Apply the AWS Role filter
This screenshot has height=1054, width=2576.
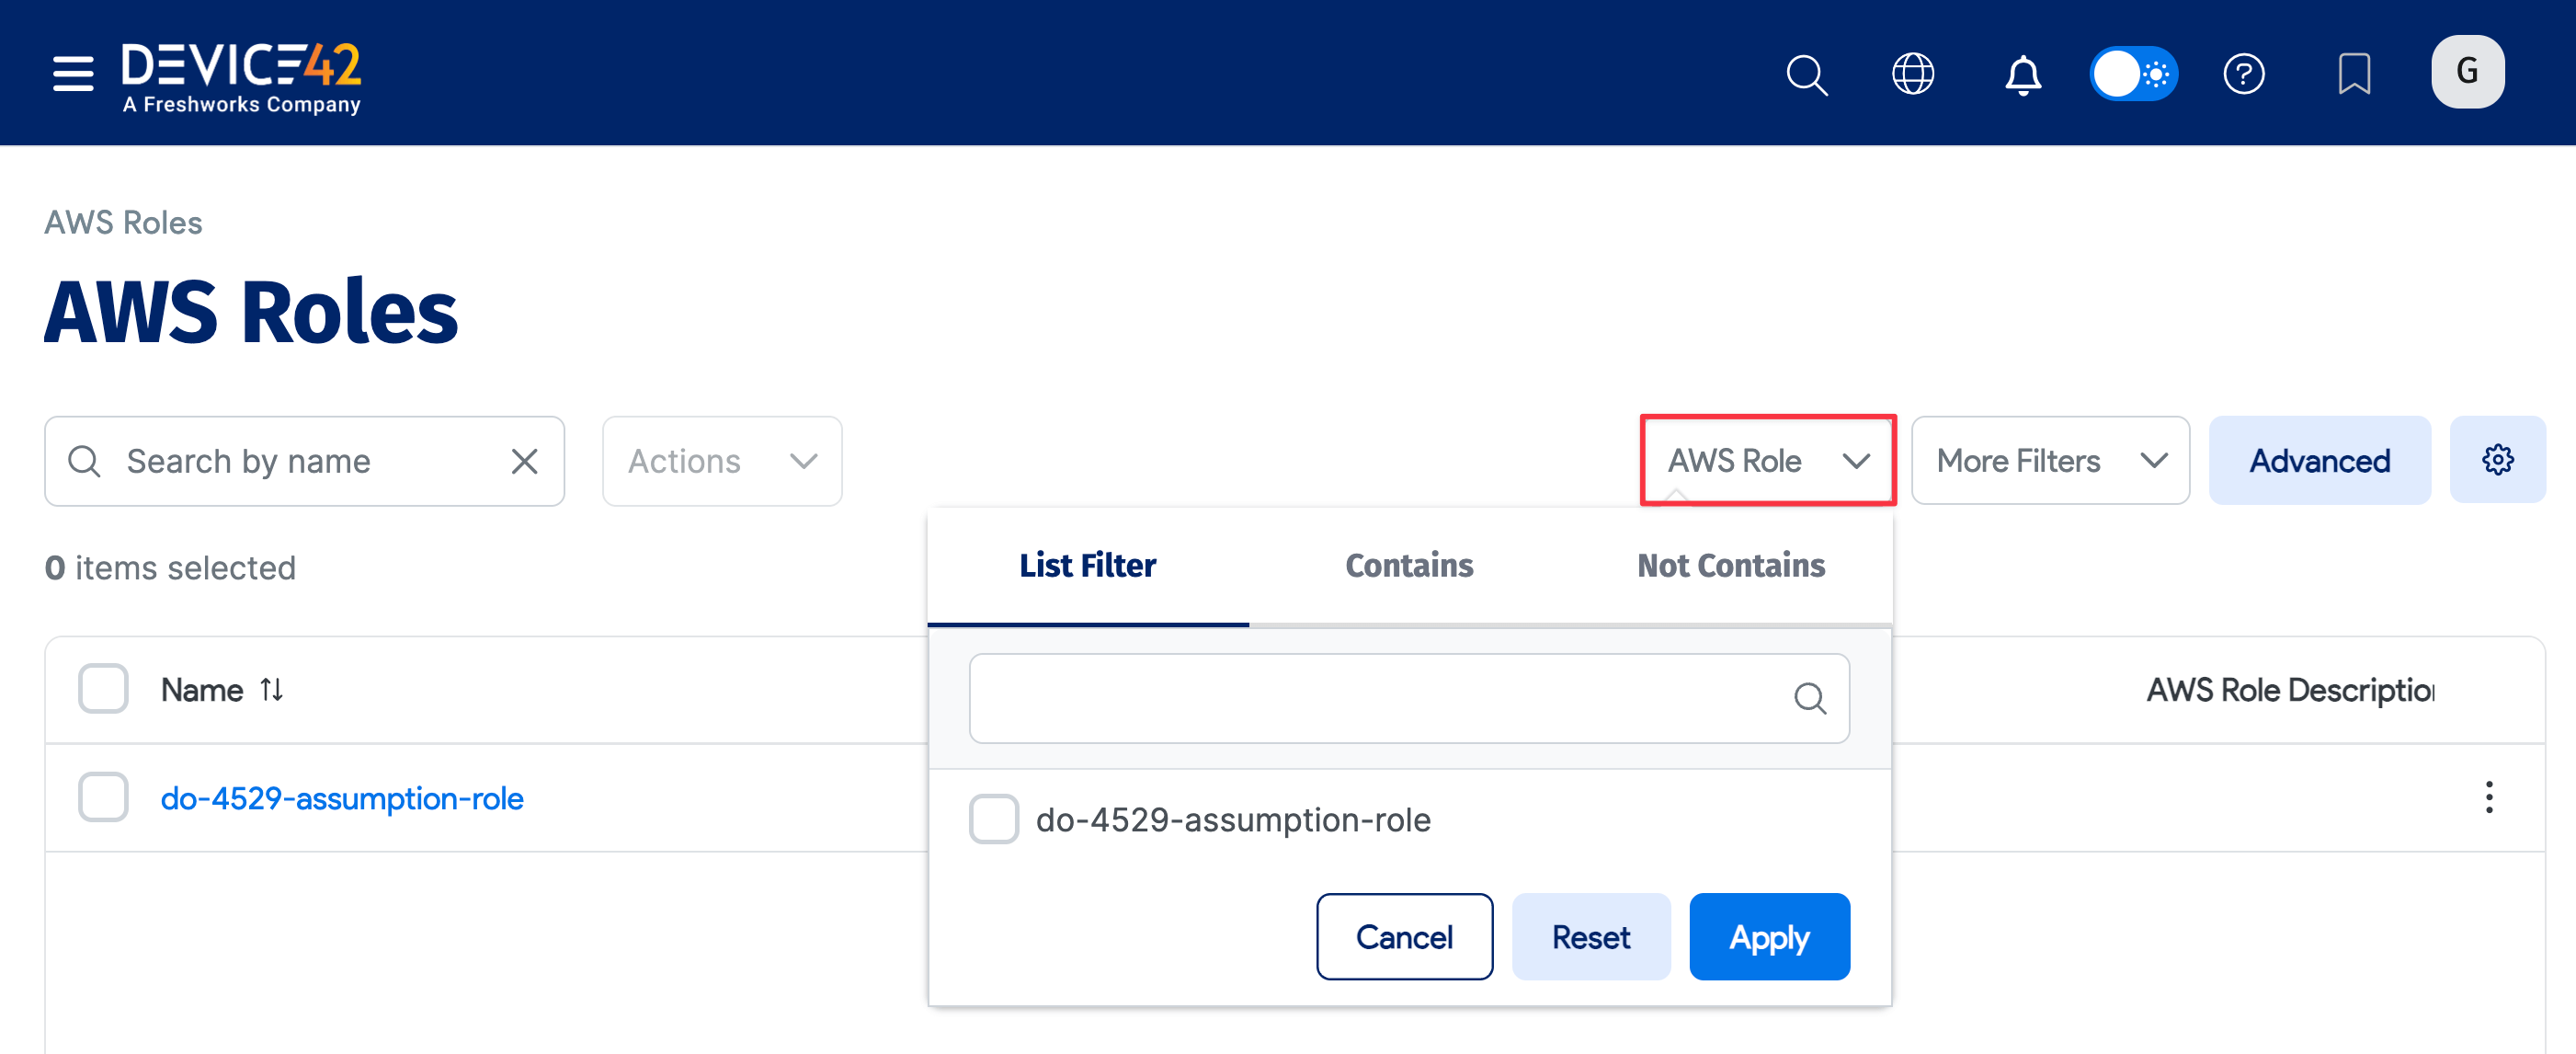(1769, 937)
